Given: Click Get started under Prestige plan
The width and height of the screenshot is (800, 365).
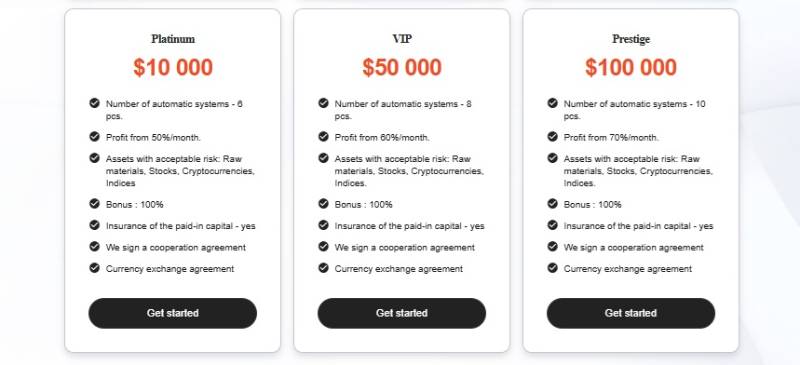Looking at the screenshot, I should pos(631,313).
